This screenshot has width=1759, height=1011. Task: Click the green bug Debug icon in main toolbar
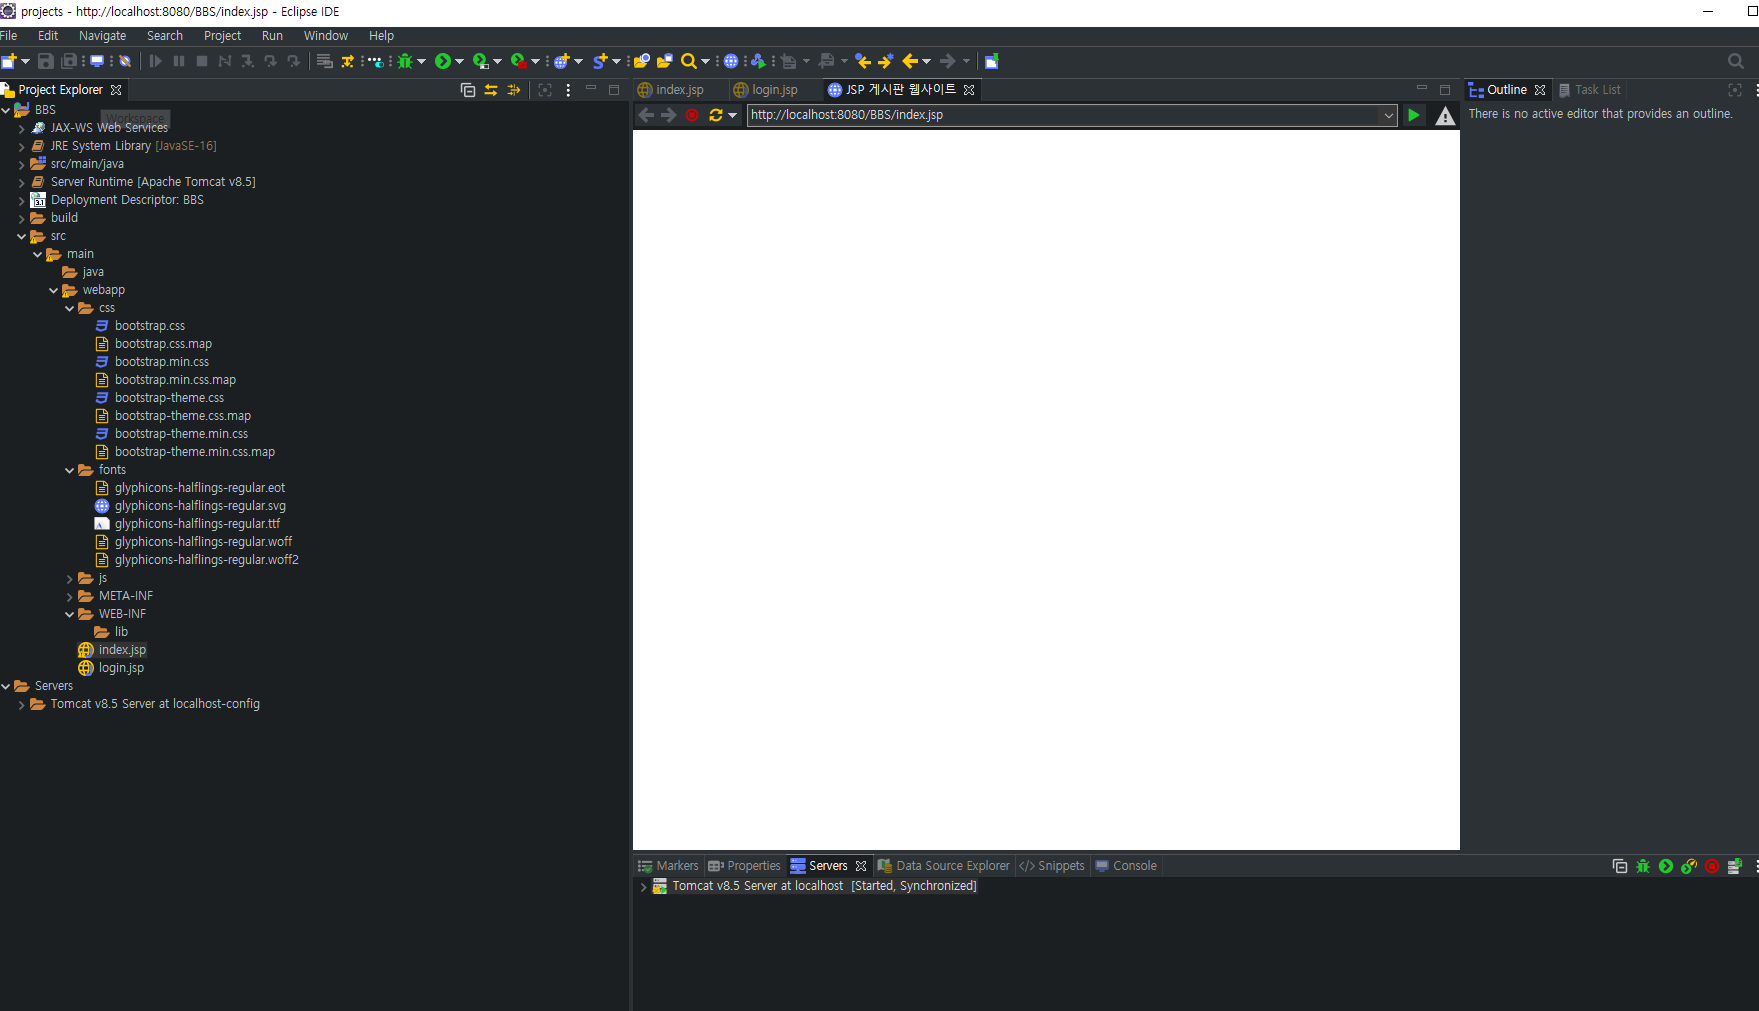tap(405, 61)
